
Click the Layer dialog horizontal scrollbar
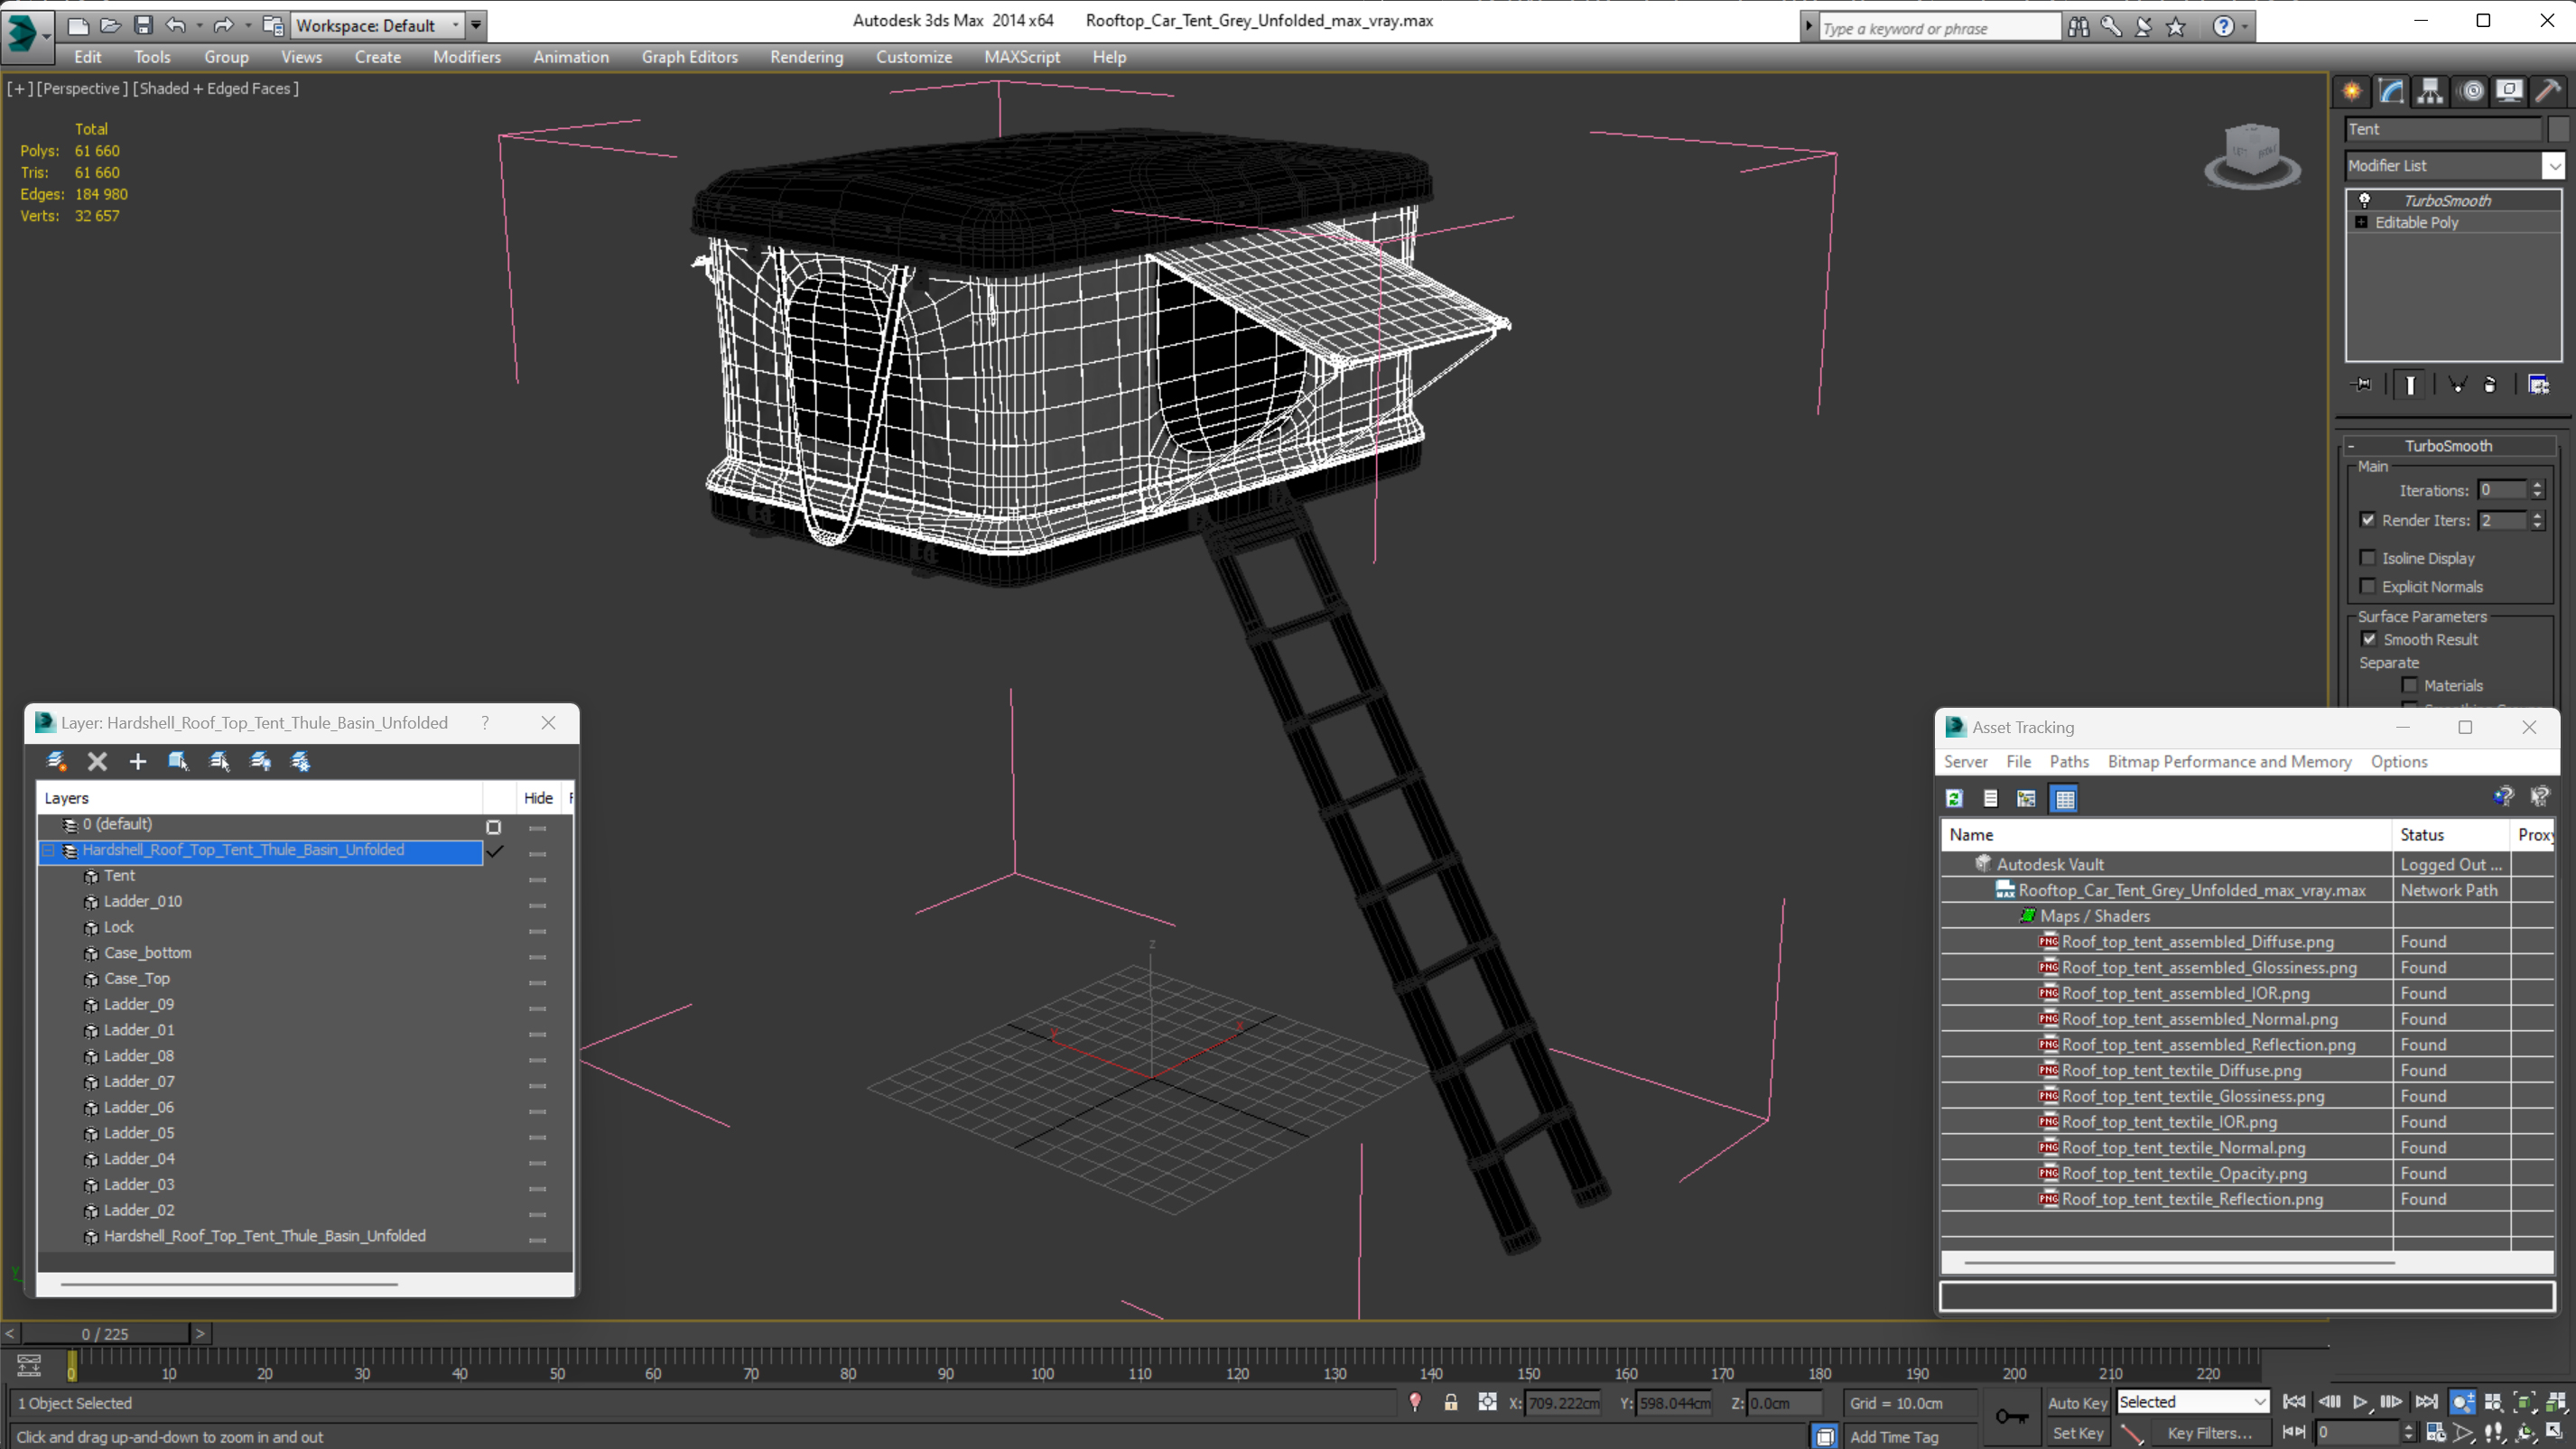[x=229, y=1284]
